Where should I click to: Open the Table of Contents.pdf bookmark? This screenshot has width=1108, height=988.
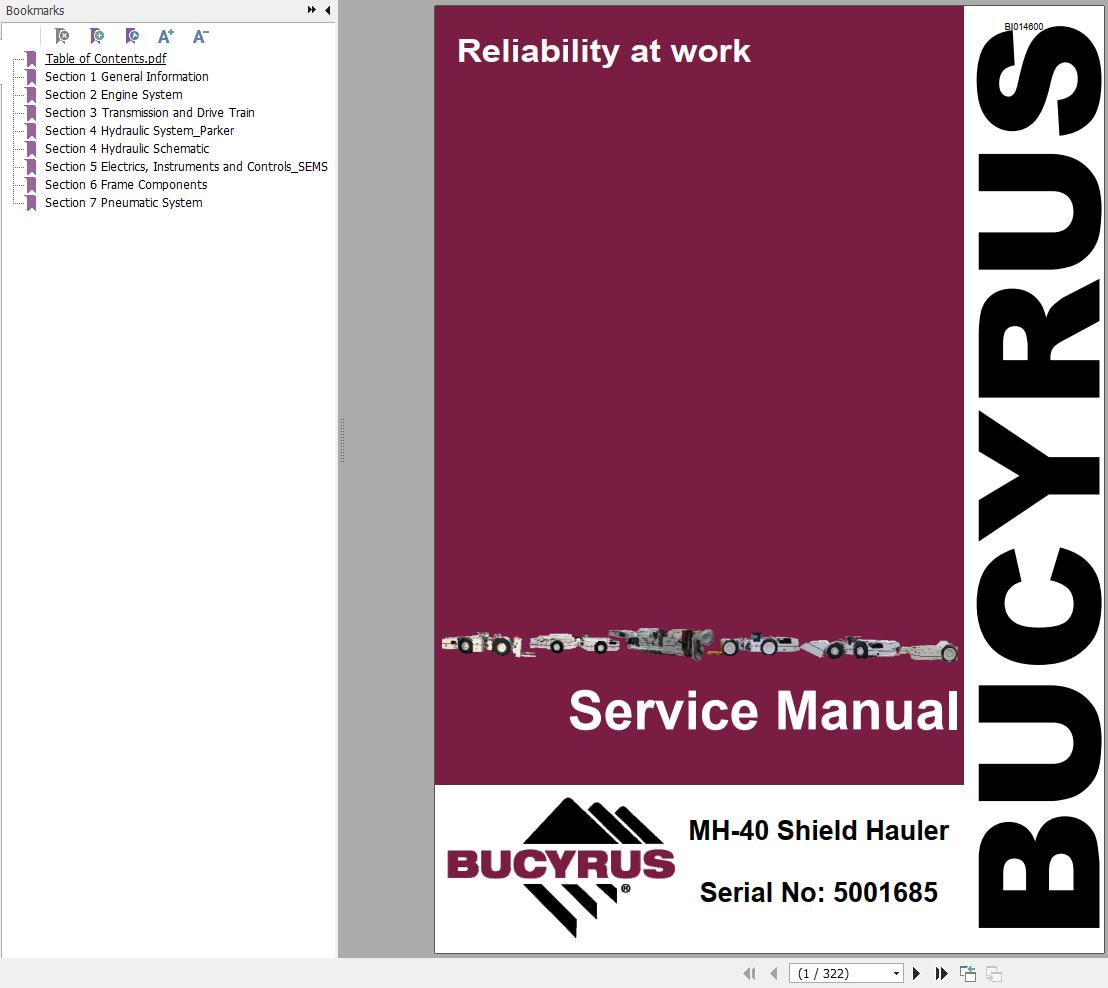click(105, 59)
